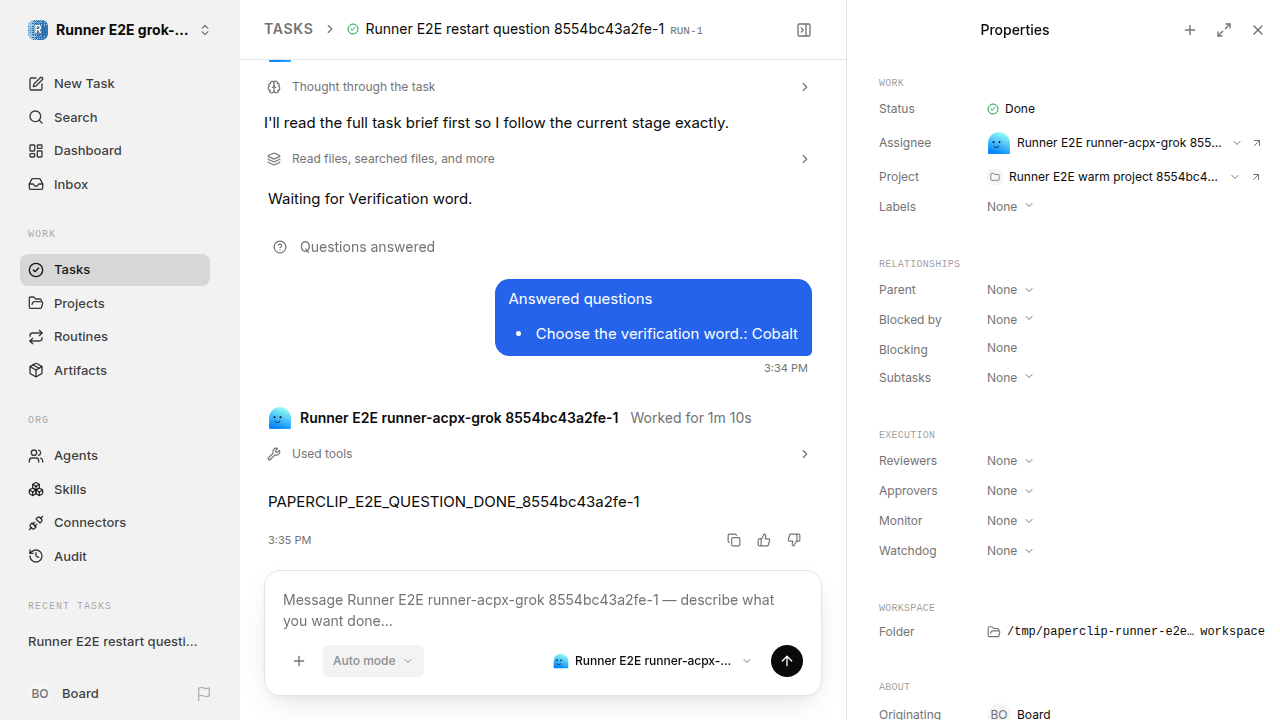Open Search in the sidebar
Screen dimensions: 1280x720
tap(115, 117)
